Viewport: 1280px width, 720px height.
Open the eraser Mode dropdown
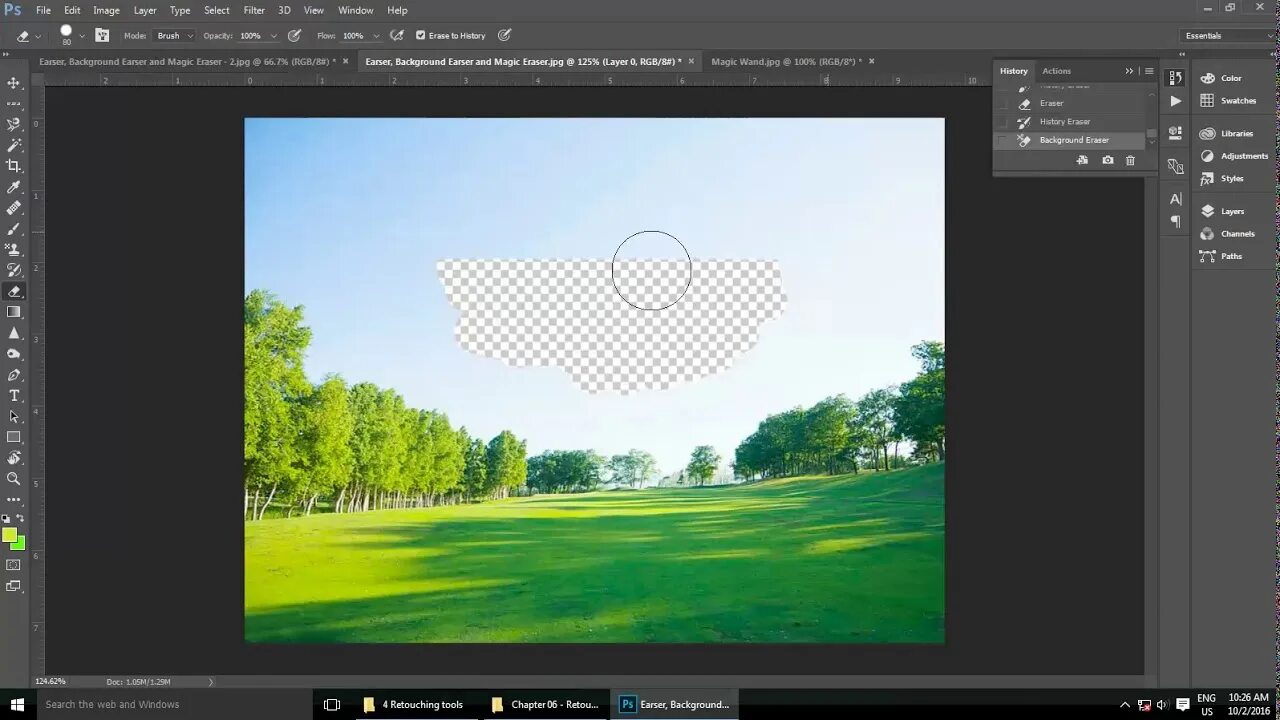point(175,35)
